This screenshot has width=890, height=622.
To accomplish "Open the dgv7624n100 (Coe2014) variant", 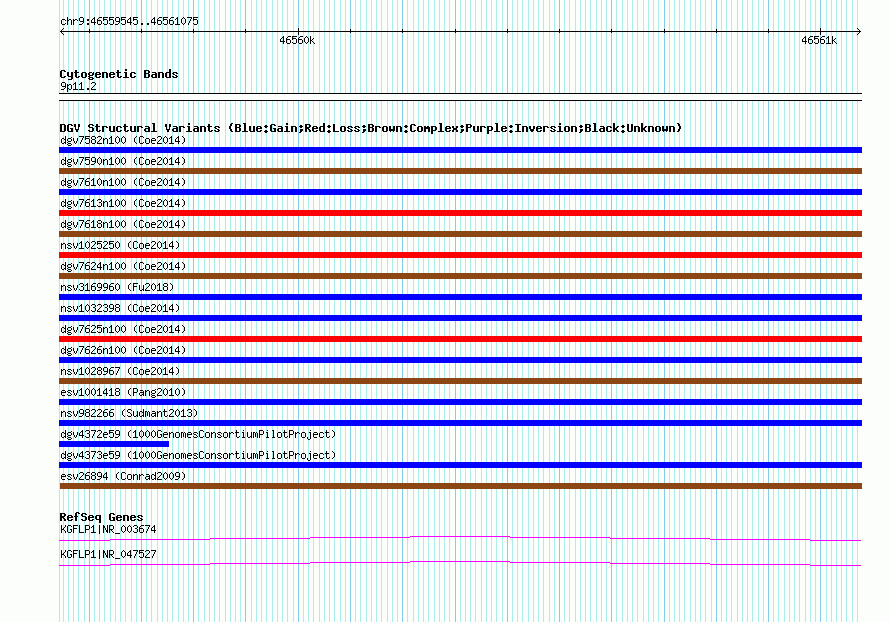I will click(x=123, y=266).
